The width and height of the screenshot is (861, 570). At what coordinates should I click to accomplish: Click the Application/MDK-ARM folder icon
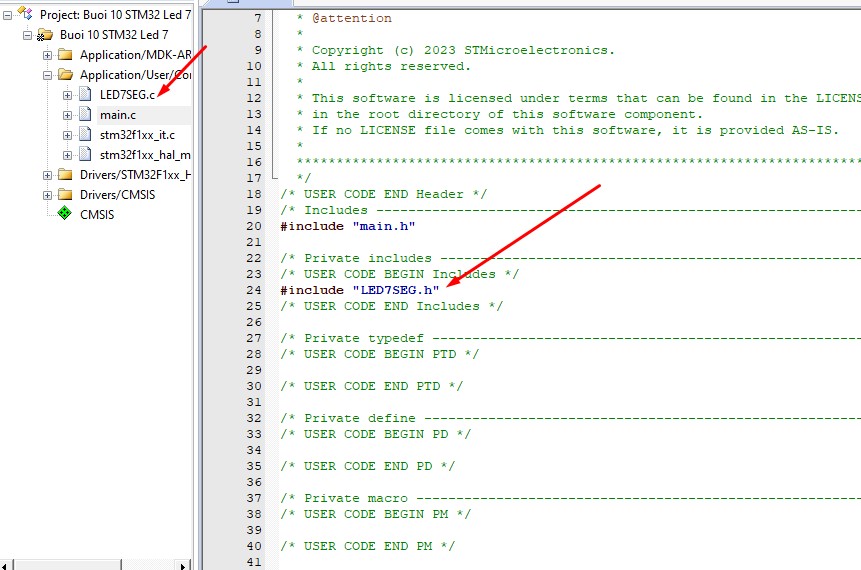65,55
